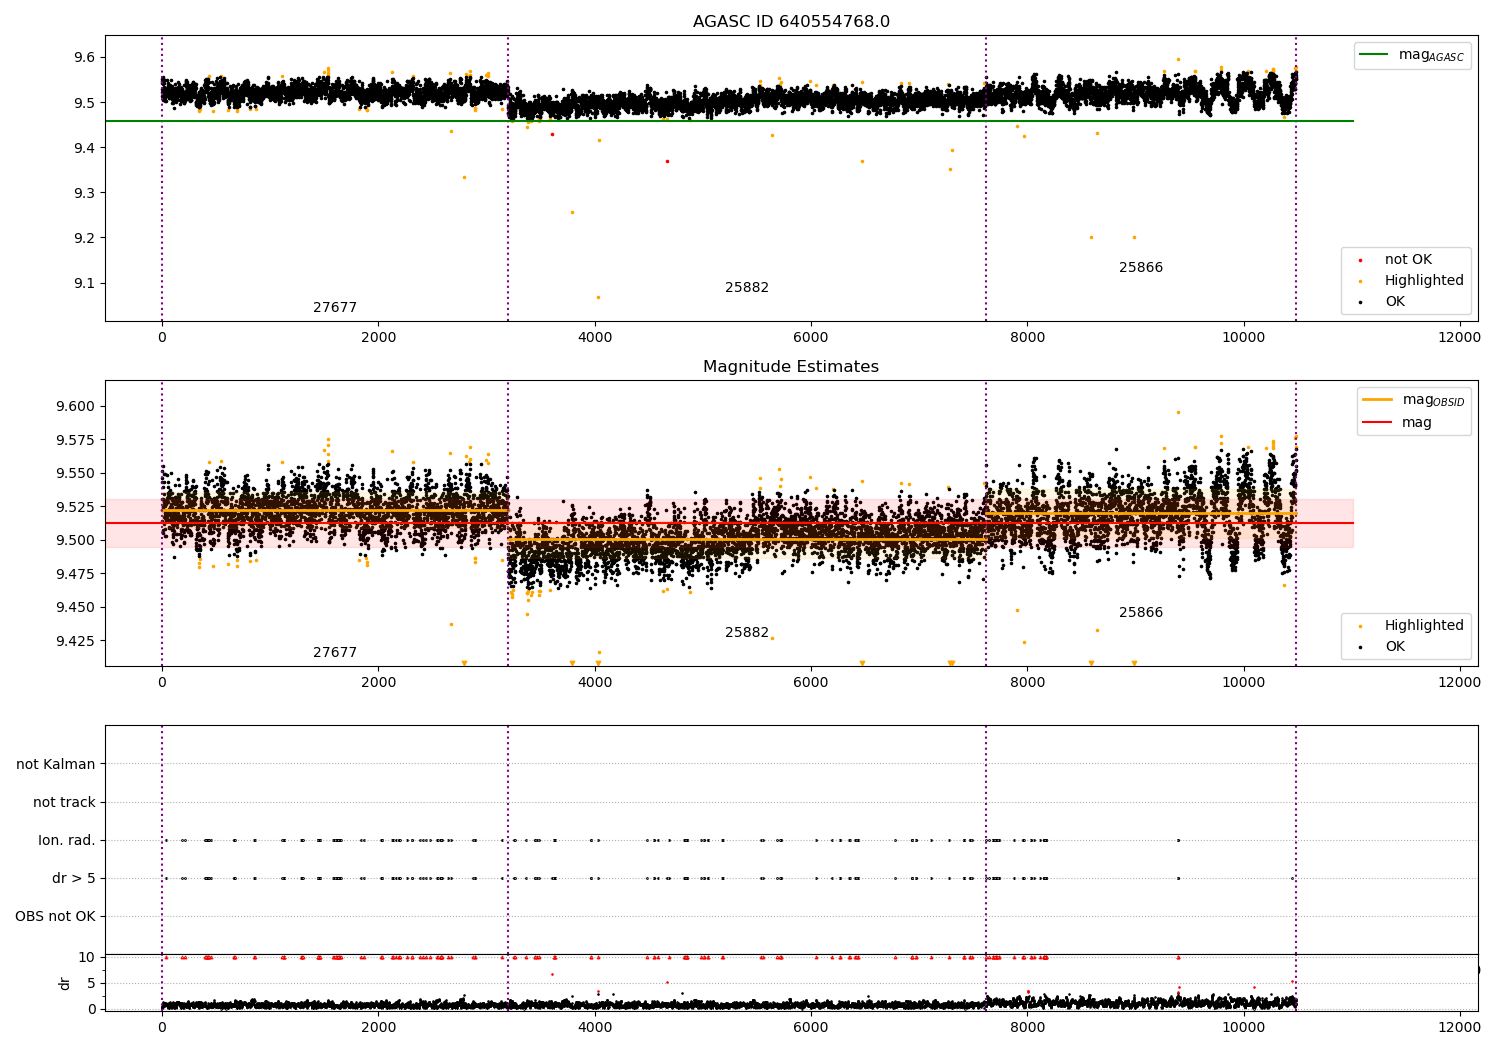The width and height of the screenshot is (1500, 1050).
Task: Click obsid label 25882 in the top plot
Action: coord(747,288)
